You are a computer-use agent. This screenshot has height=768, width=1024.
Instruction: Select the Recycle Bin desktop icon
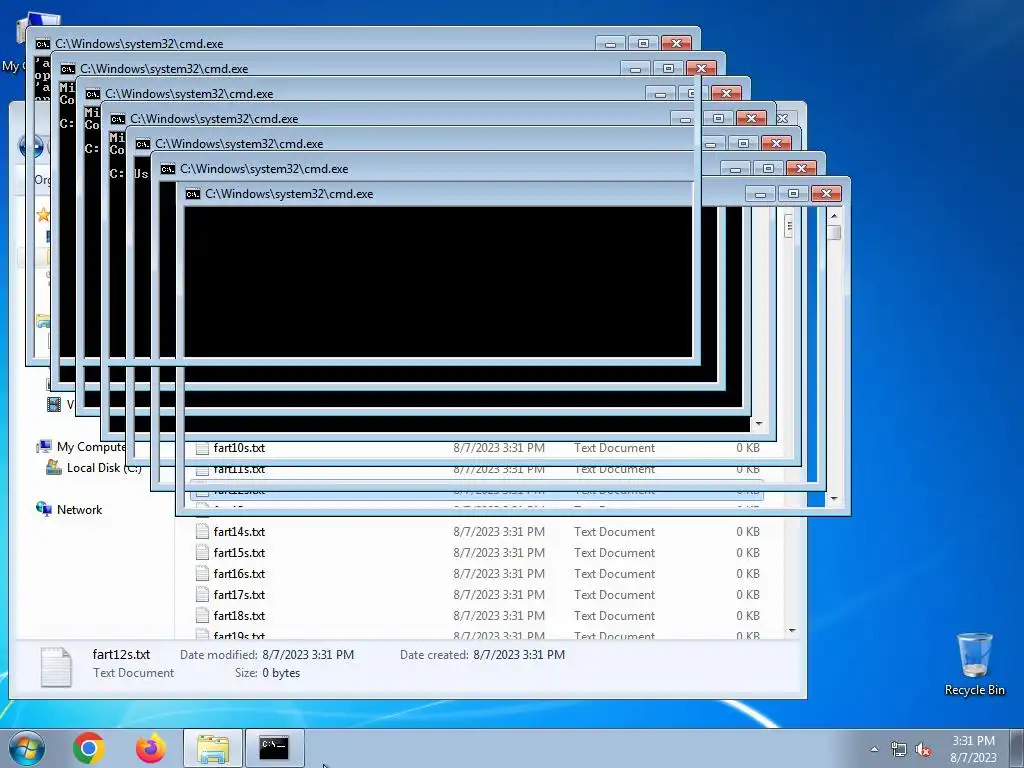click(974, 664)
